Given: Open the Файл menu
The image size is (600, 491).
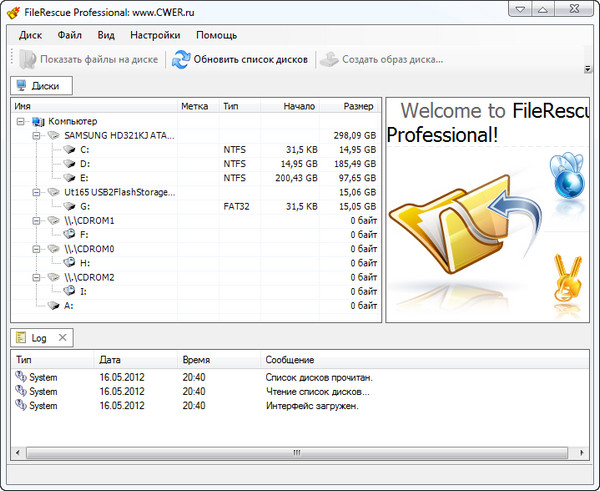Looking at the screenshot, I should [70, 35].
